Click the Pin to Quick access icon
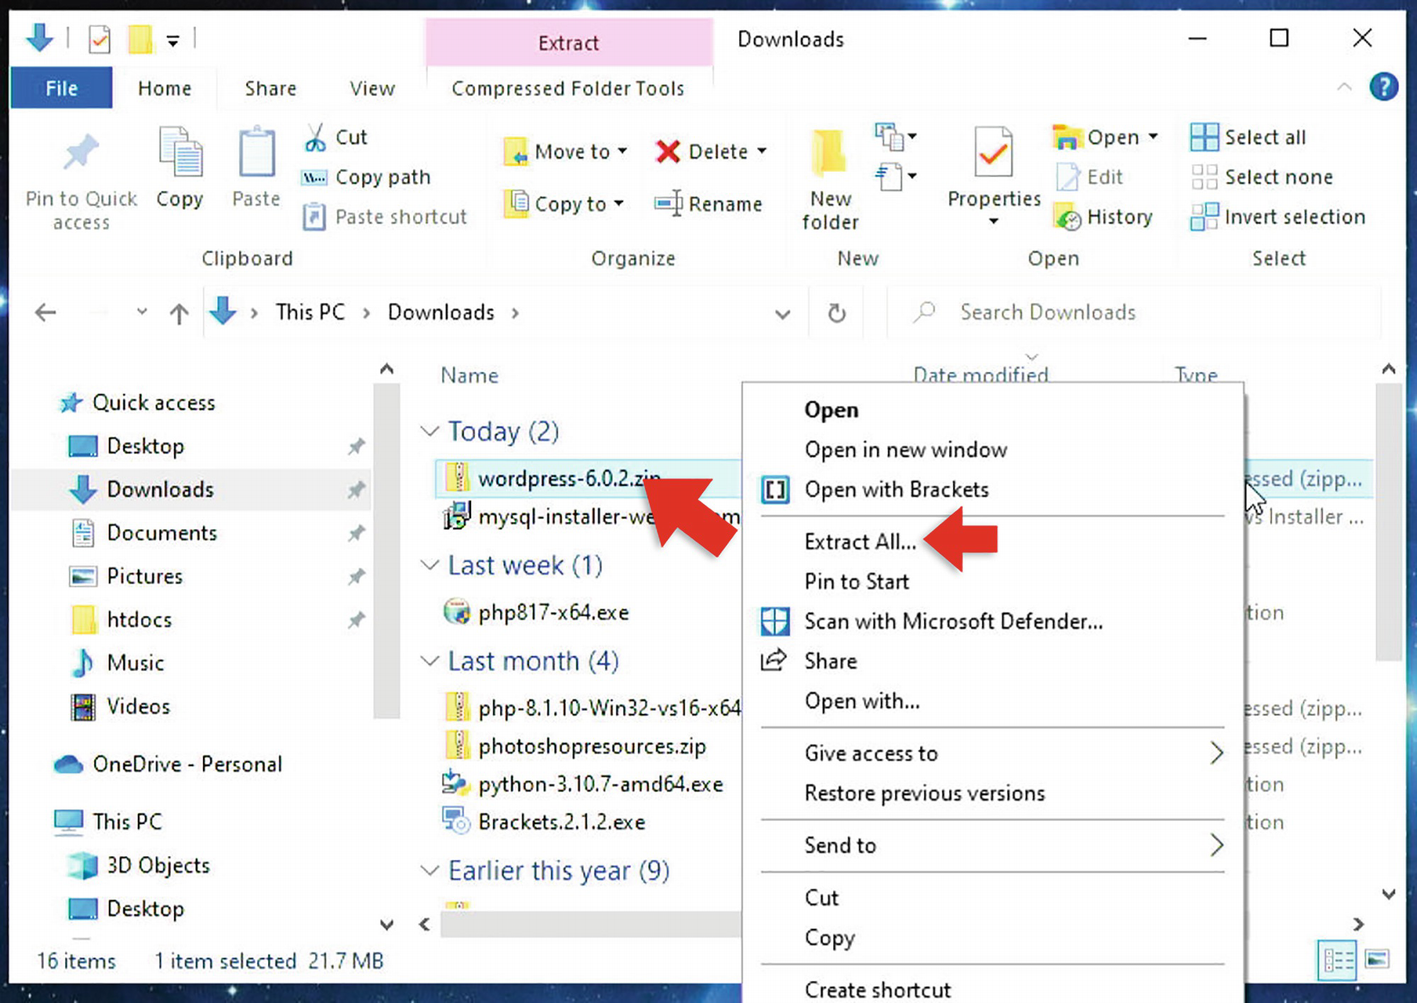Viewport: 1417px width, 1003px height. [81, 154]
